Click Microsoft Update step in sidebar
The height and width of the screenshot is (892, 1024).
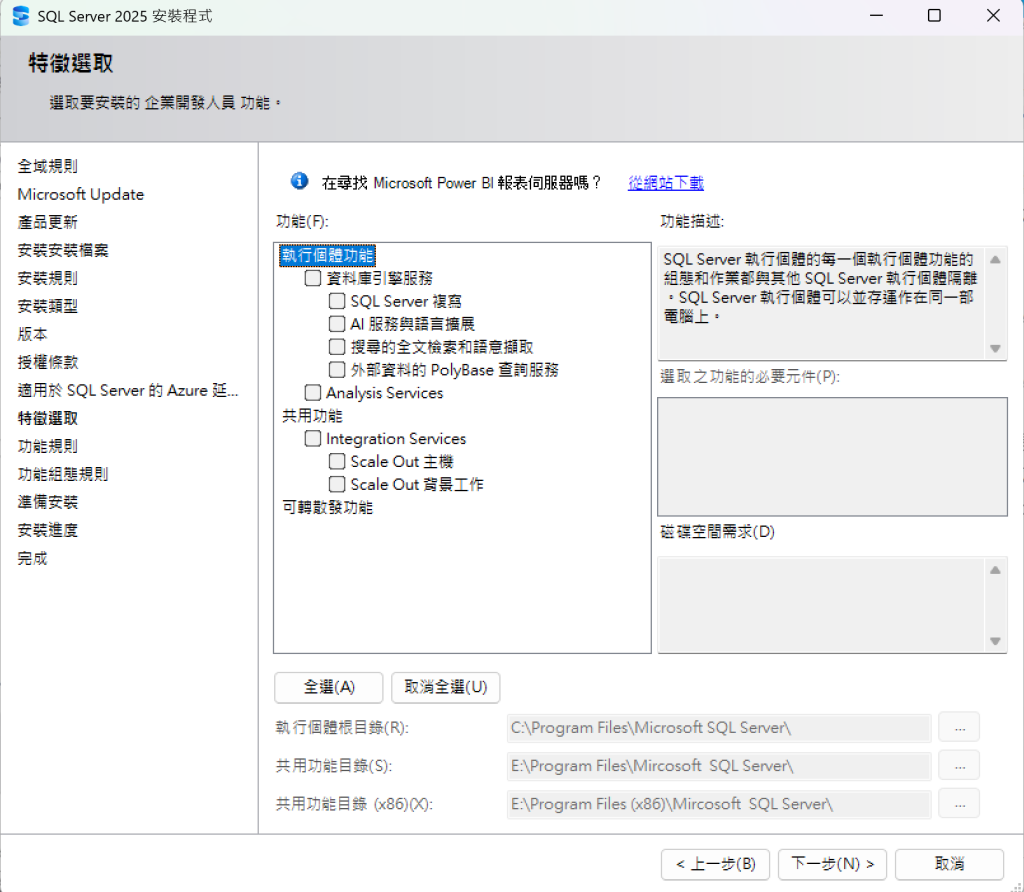(81, 195)
